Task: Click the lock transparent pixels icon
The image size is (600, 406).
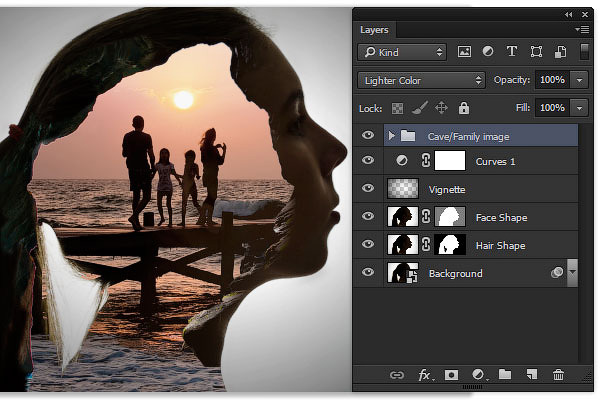Action: (398, 108)
